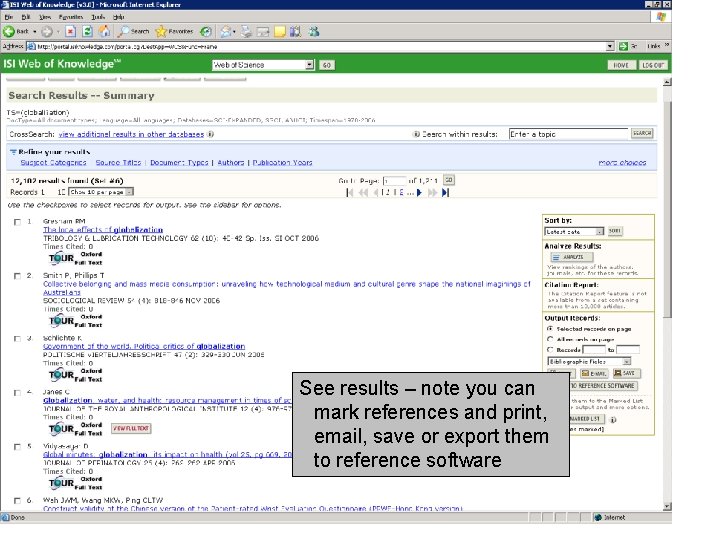This screenshot has height=540, width=720.
Task: Open the Favorites menu
Action: point(70,17)
